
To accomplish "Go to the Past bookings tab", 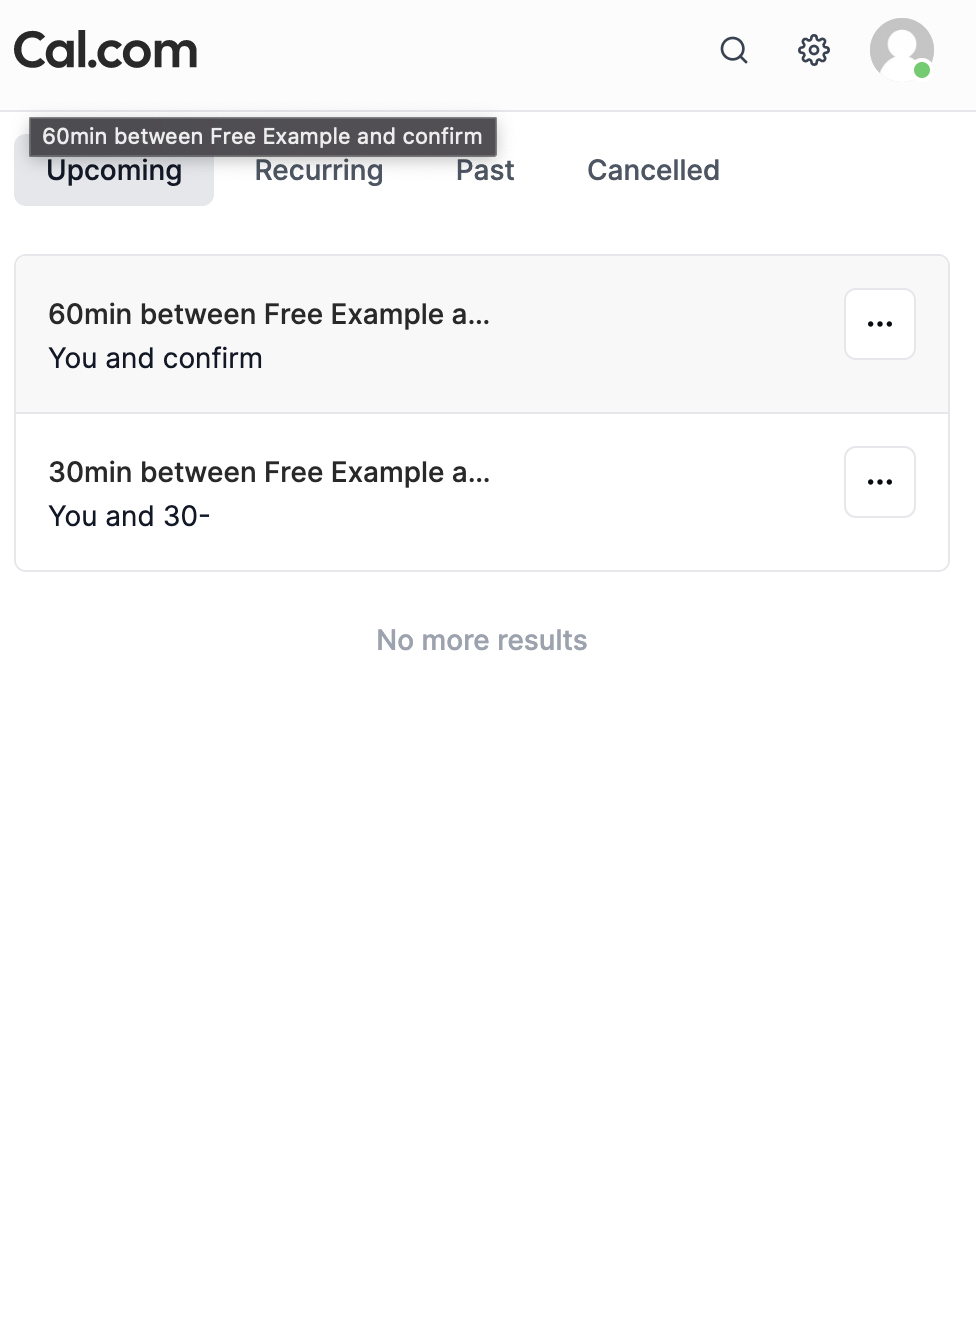I will point(485,171).
